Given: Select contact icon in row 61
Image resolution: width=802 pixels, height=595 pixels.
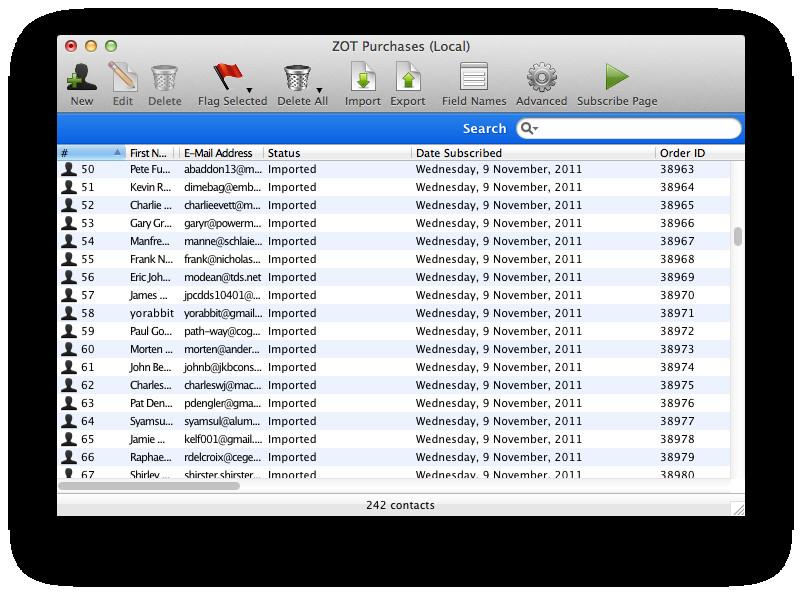Looking at the screenshot, I should tap(69, 367).
